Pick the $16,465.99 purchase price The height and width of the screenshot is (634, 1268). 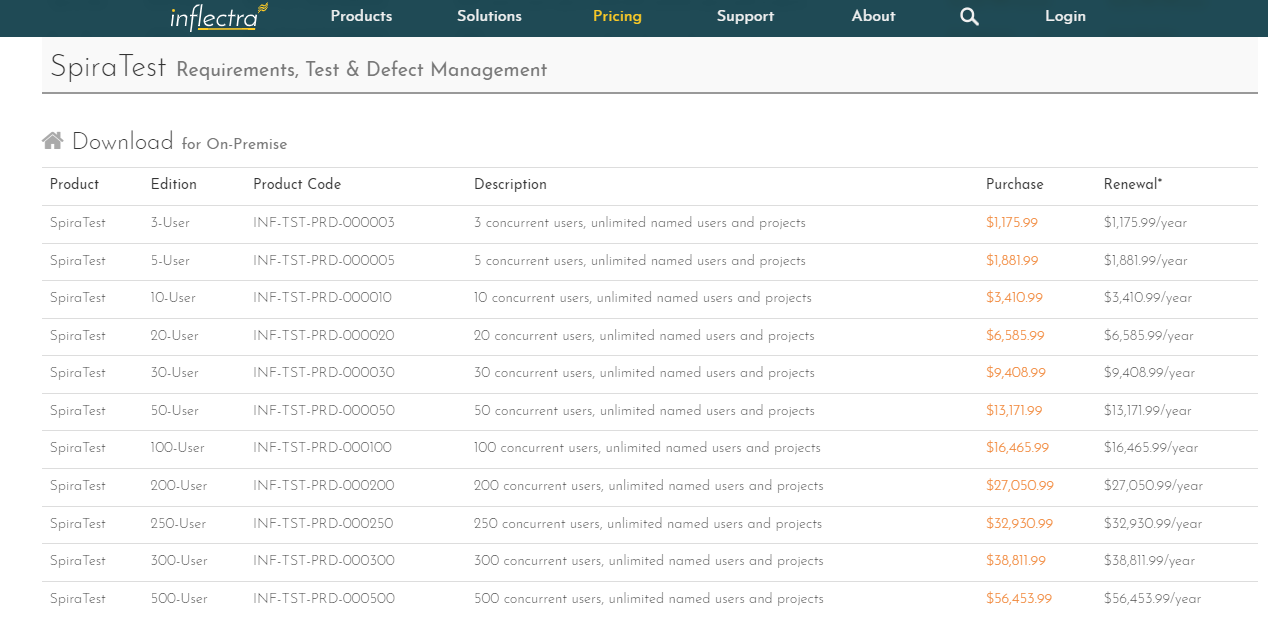point(1017,448)
